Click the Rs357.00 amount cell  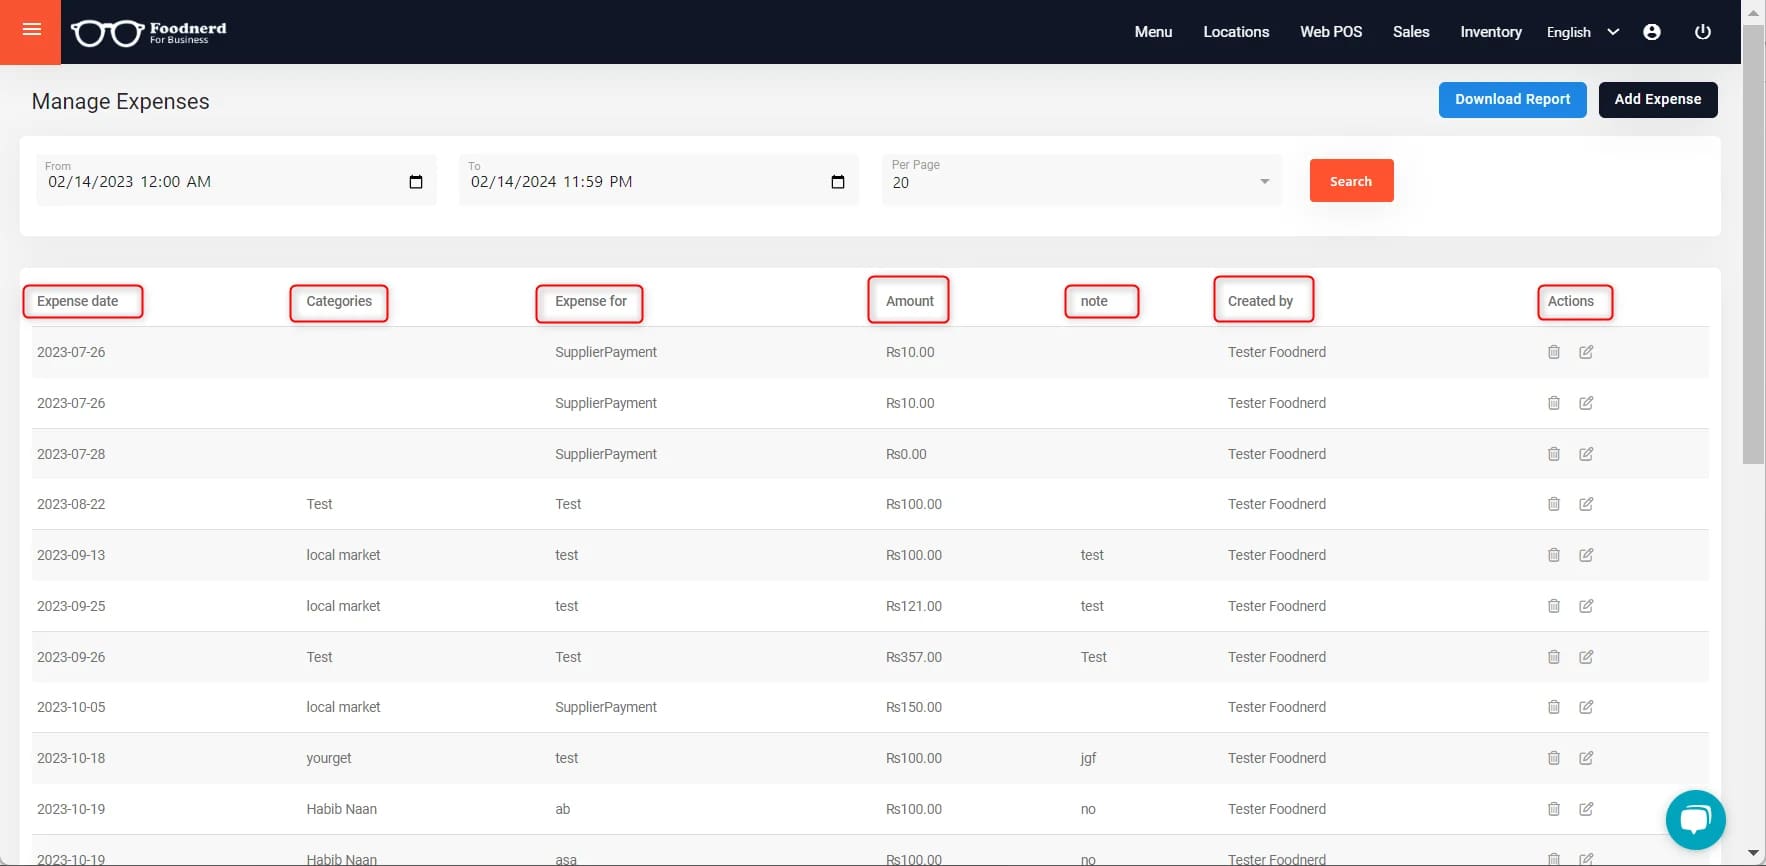tap(914, 657)
